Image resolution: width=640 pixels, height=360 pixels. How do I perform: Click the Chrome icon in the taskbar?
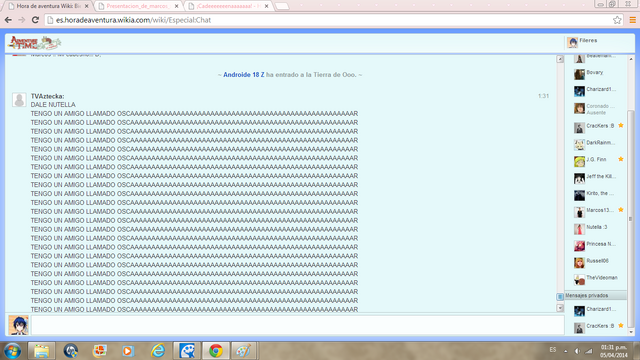pyautogui.click(x=216, y=351)
